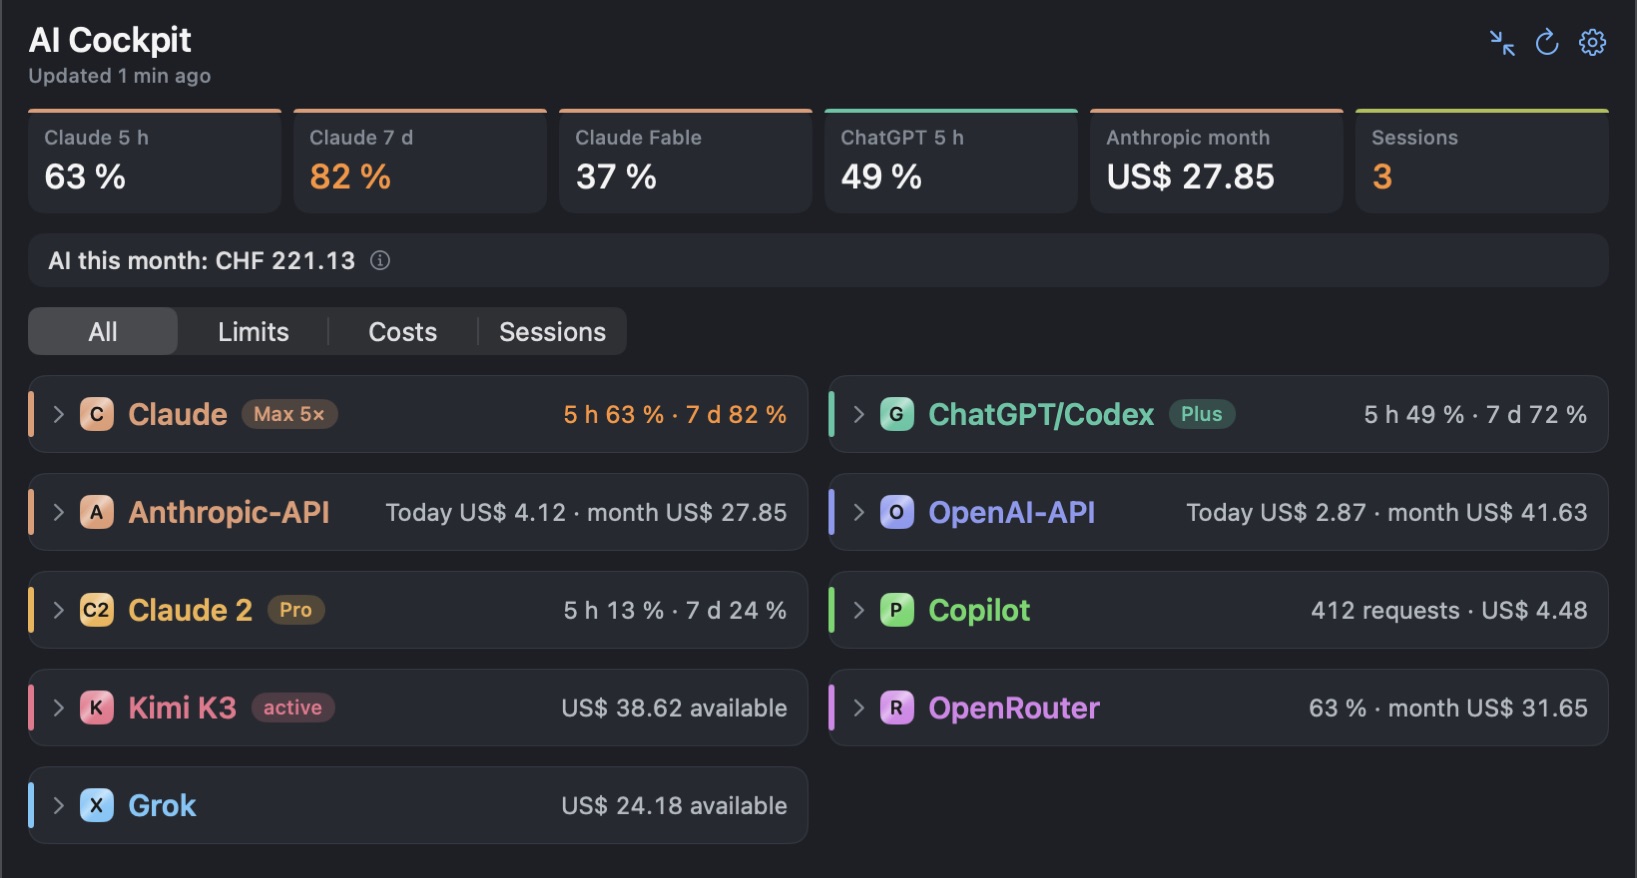Expand the OpenRouter row
1637x878 pixels.
[859, 708]
